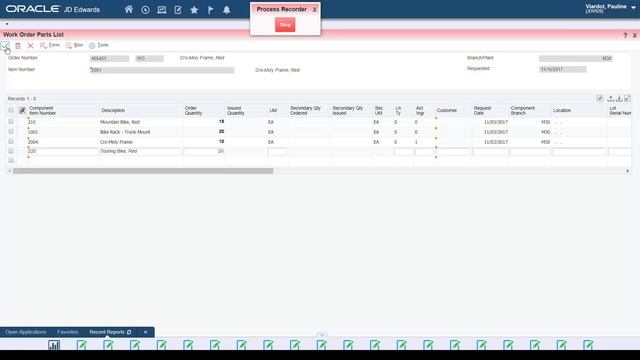Screen dimensions: 640x360
Task: Refresh the Recent Reports list
Action: tap(129, 332)
